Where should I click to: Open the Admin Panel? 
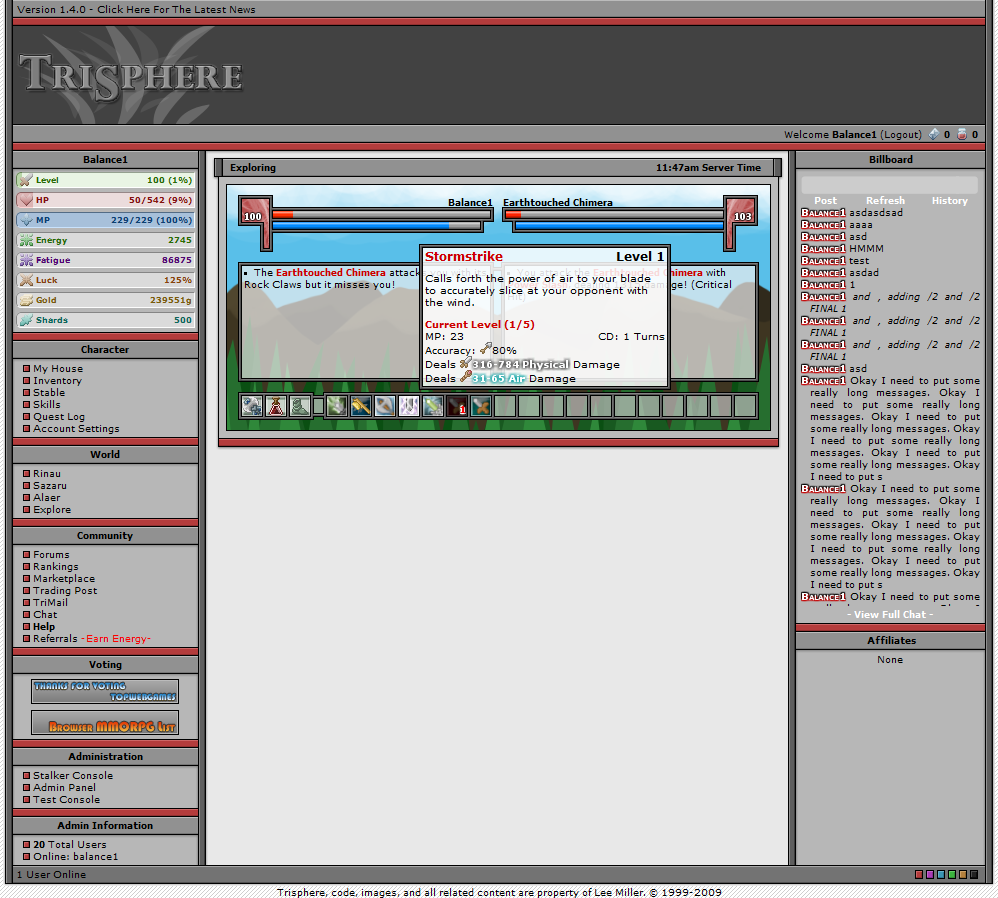click(64, 788)
